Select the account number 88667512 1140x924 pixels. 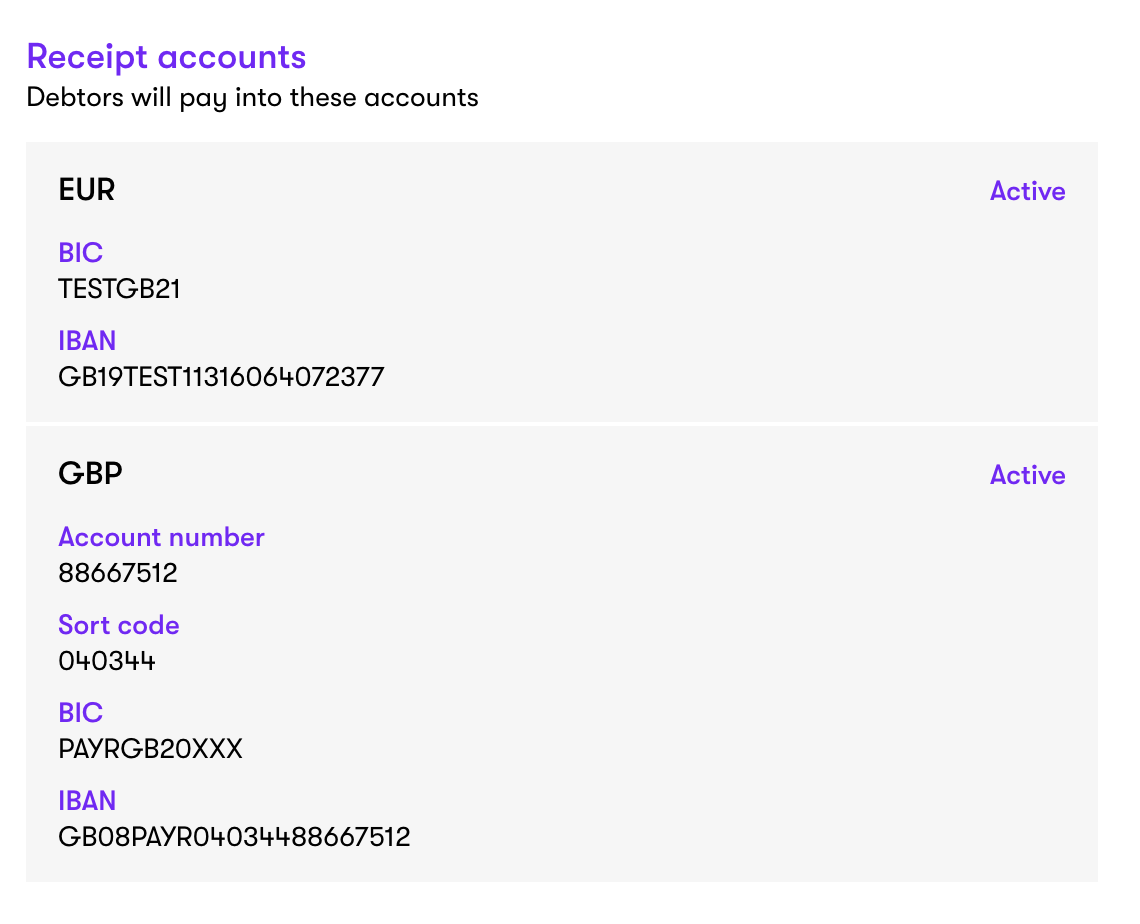click(118, 573)
